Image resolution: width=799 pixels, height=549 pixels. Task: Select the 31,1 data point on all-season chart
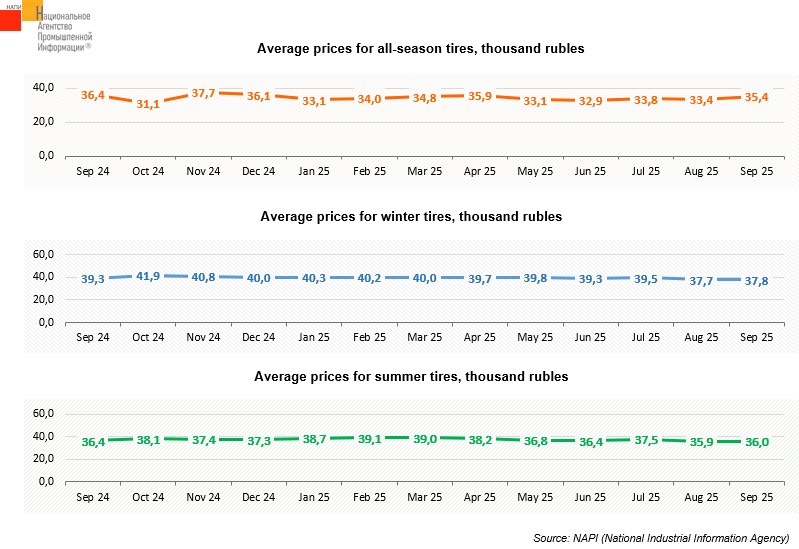tap(148, 104)
